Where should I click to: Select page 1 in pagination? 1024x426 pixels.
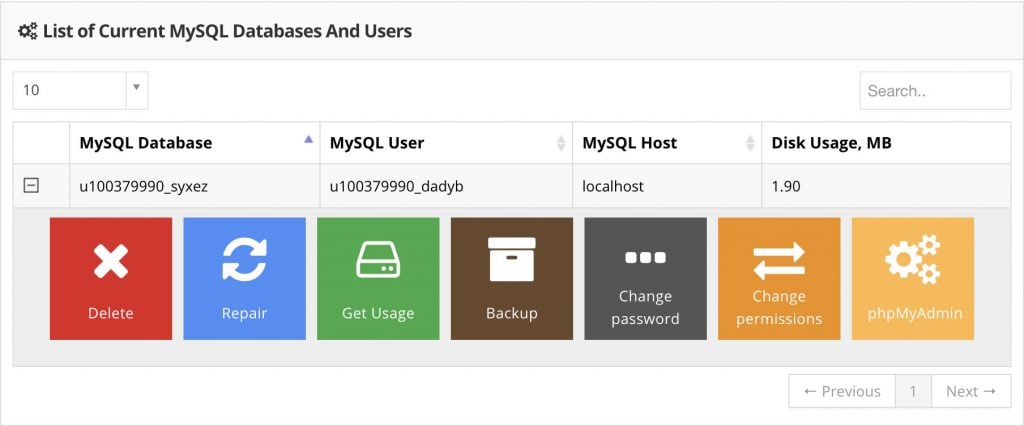coord(913,391)
